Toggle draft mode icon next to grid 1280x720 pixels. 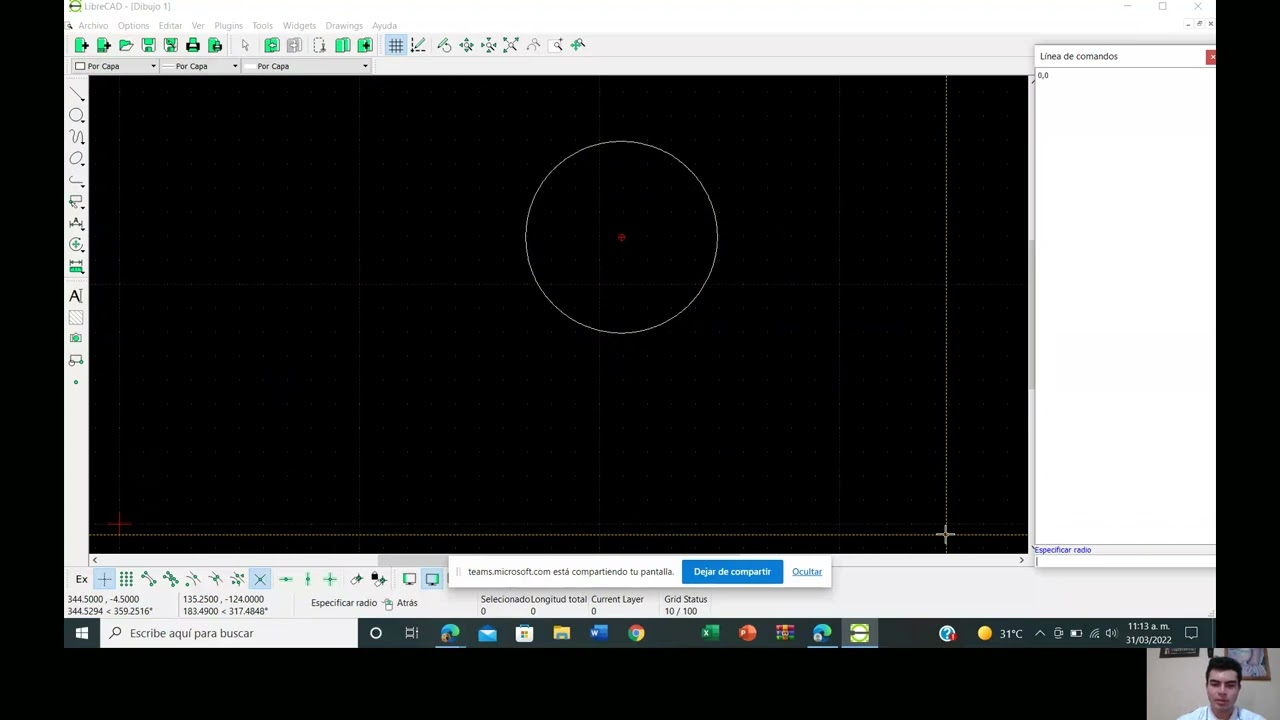(x=418, y=45)
